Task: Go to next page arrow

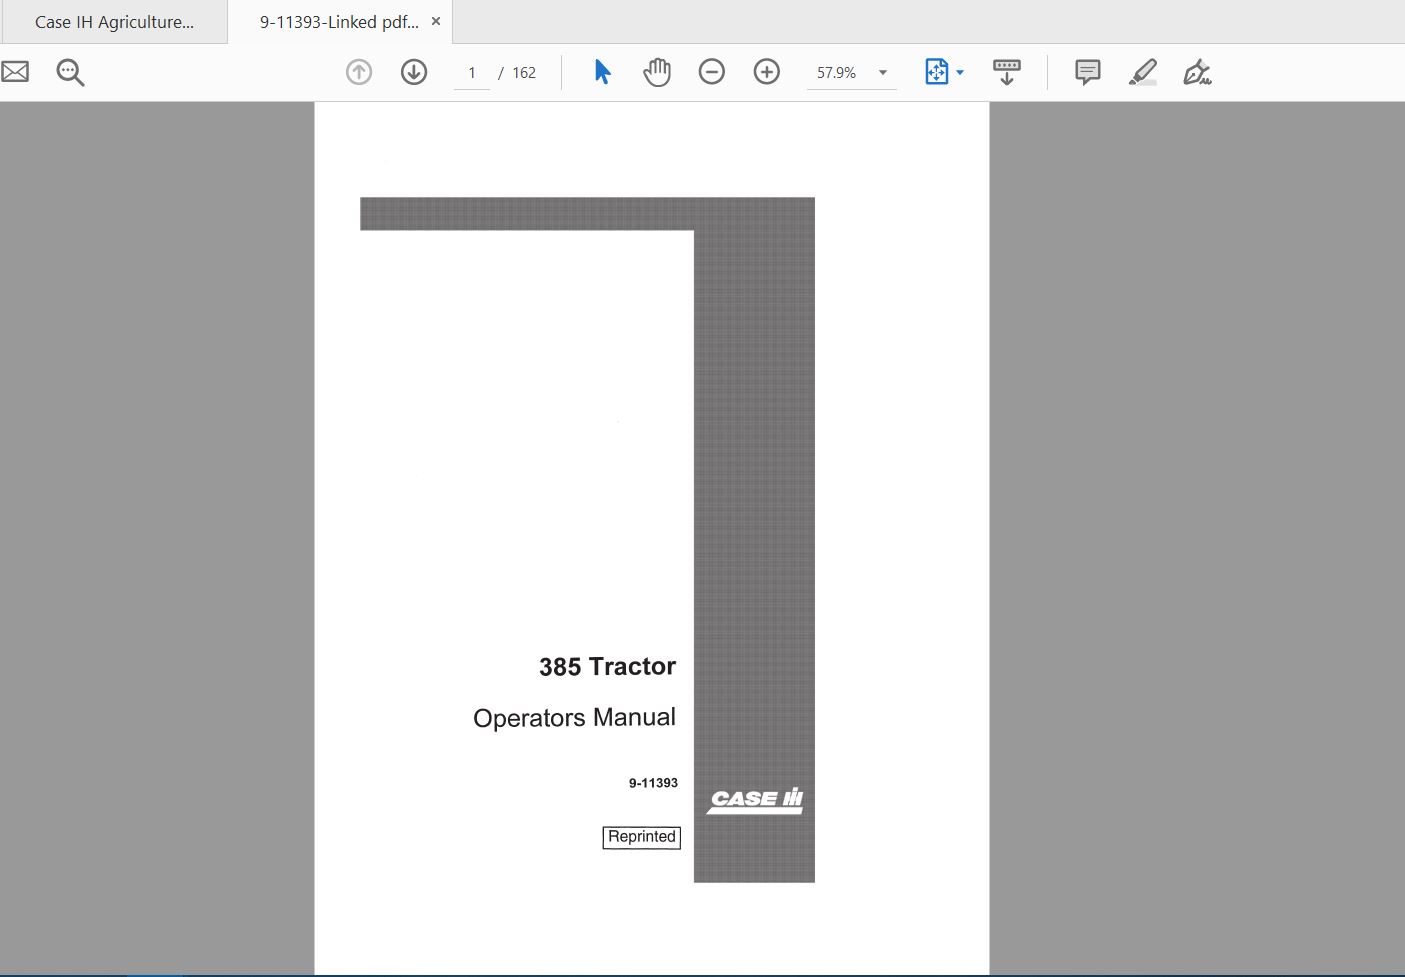Action: [414, 72]
